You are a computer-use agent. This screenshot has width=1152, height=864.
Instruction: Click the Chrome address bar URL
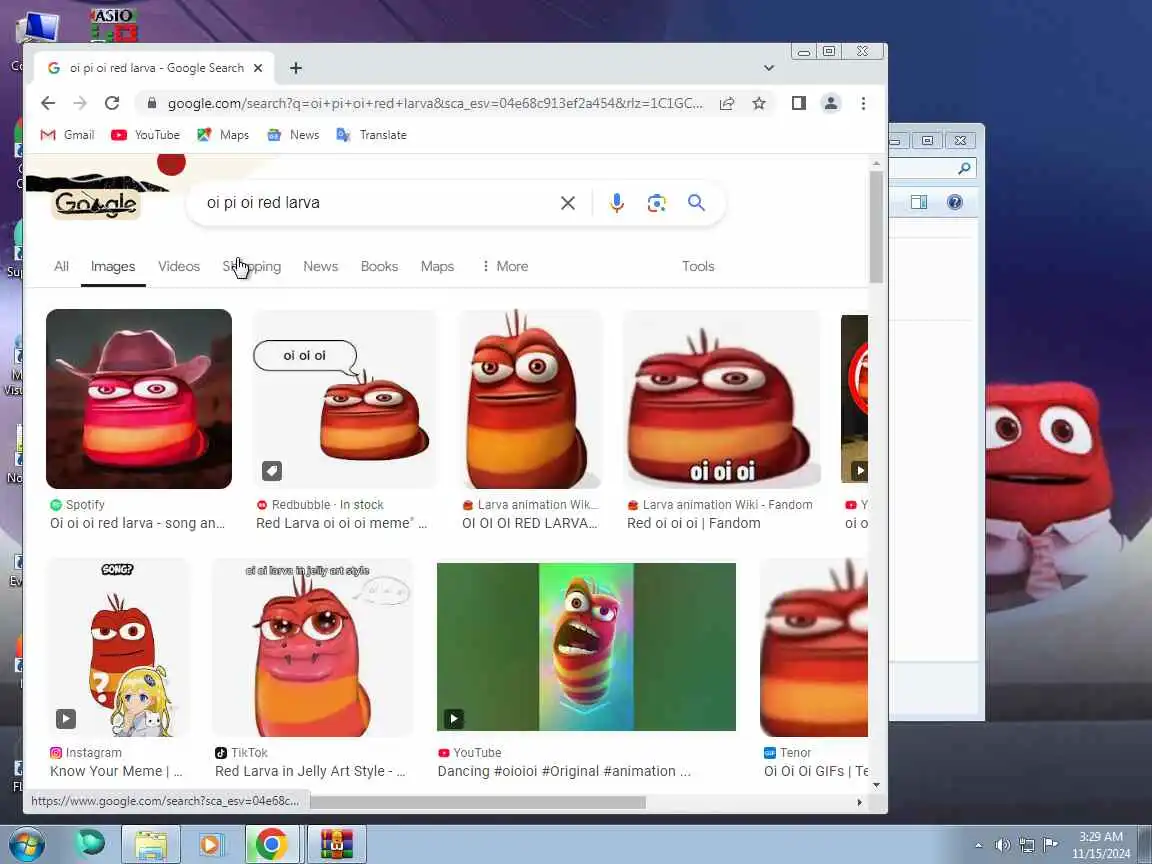[435, 104]
